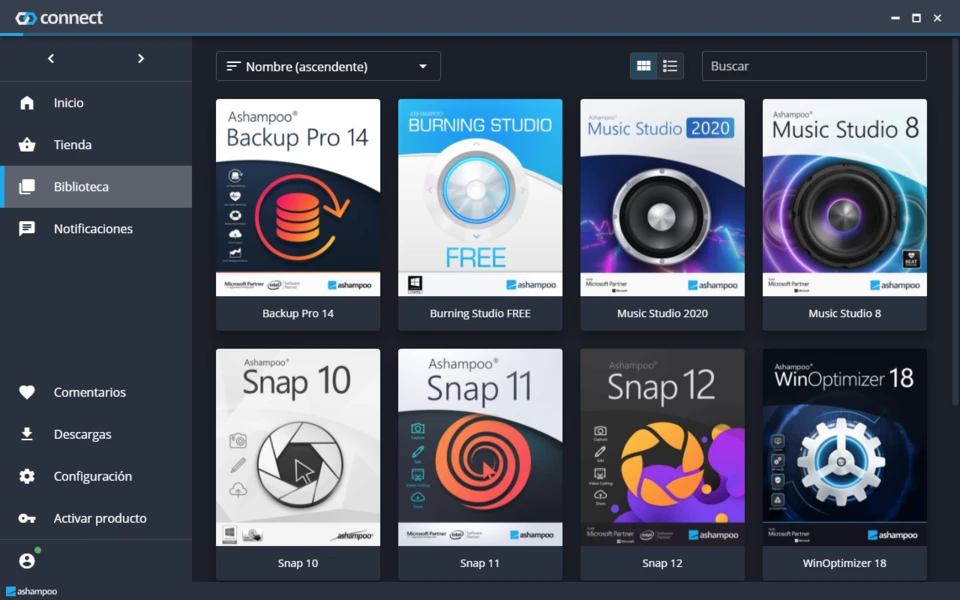Open Activar producto from the sidebar

pos(96,518)
